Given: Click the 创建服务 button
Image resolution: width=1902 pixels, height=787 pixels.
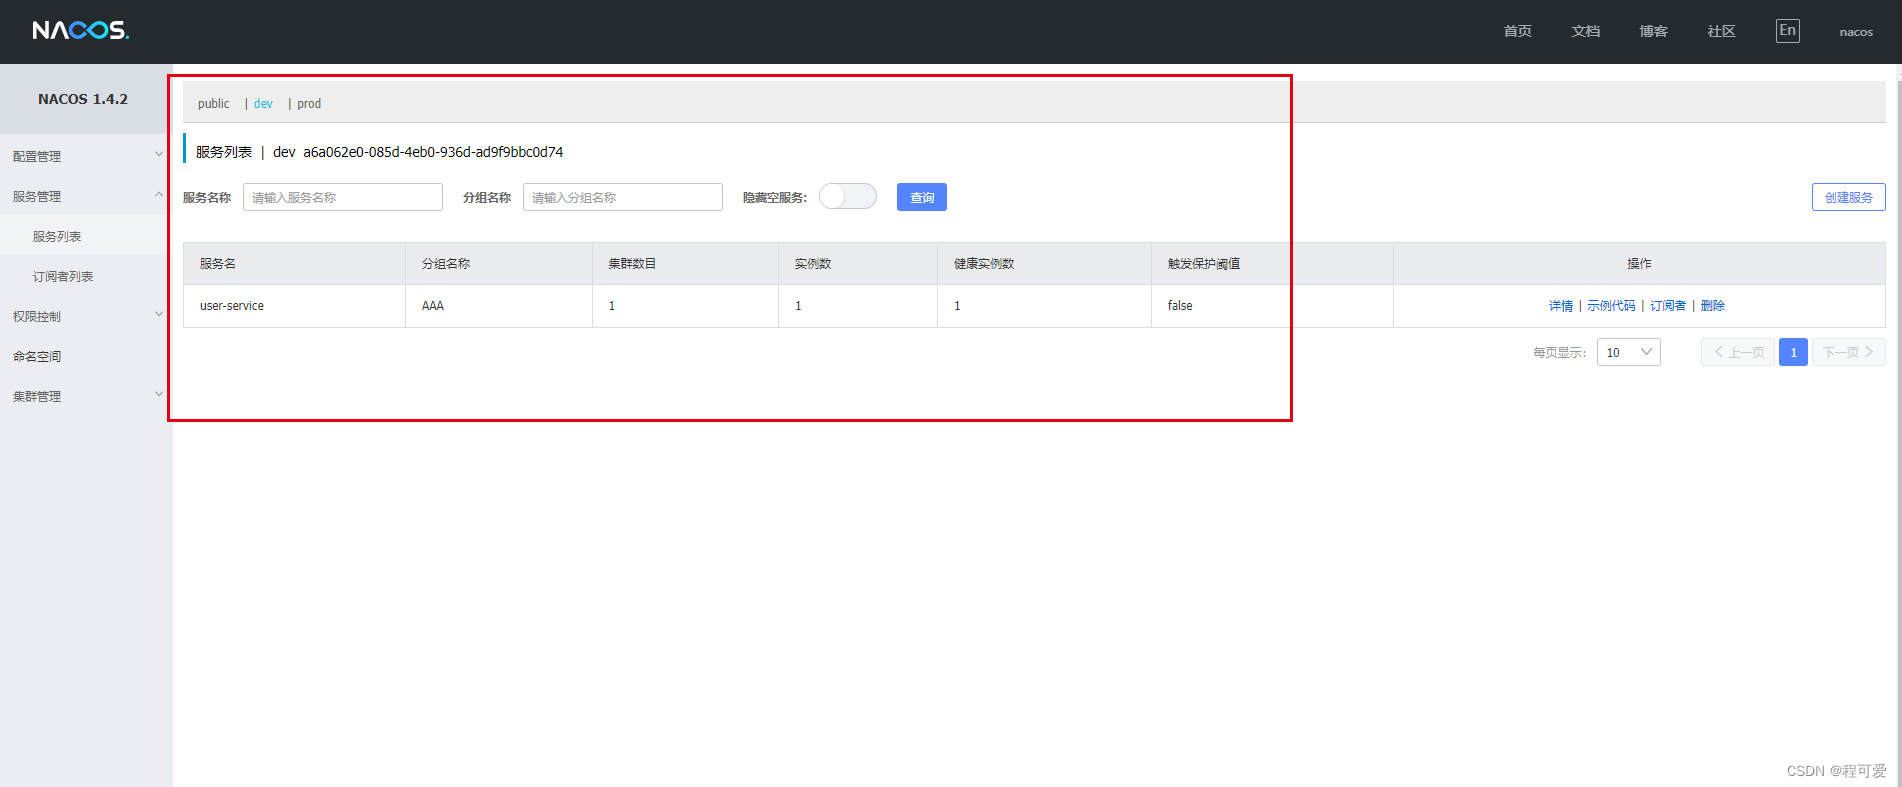Looking at the screenshot, I should [1848, 197].
